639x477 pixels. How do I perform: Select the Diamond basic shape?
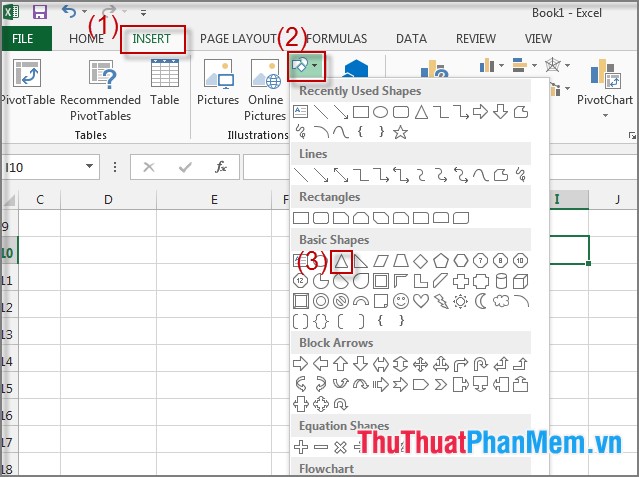point(420,261)
